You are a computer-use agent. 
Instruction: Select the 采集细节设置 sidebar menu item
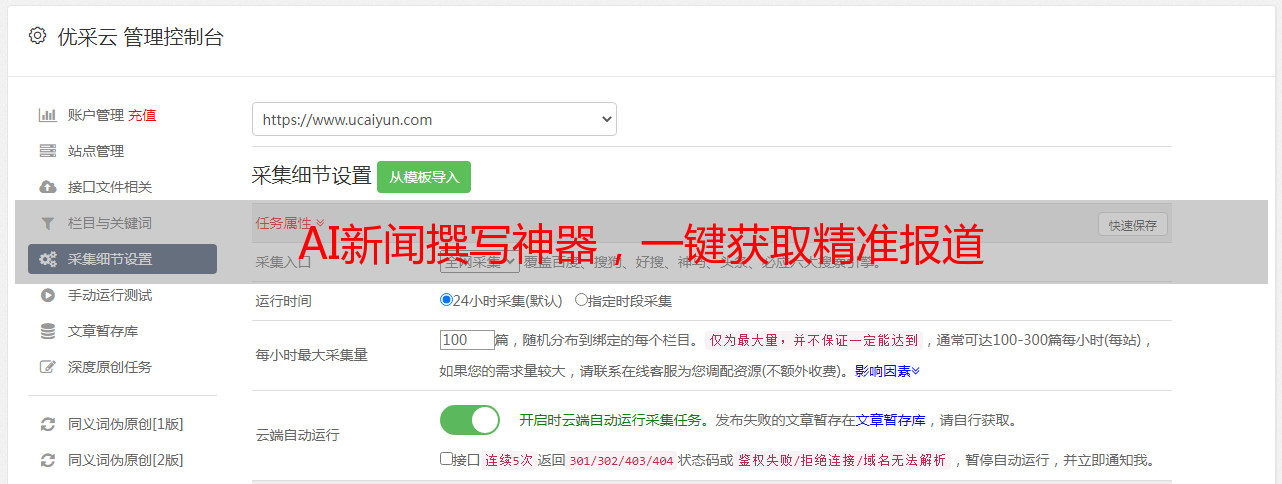(122, 259)
